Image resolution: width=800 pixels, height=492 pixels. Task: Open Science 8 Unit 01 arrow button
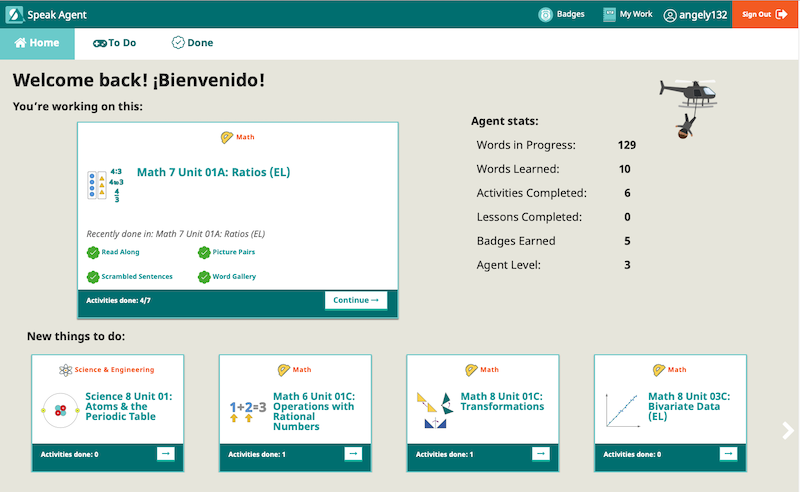click(x=165, y=454)
